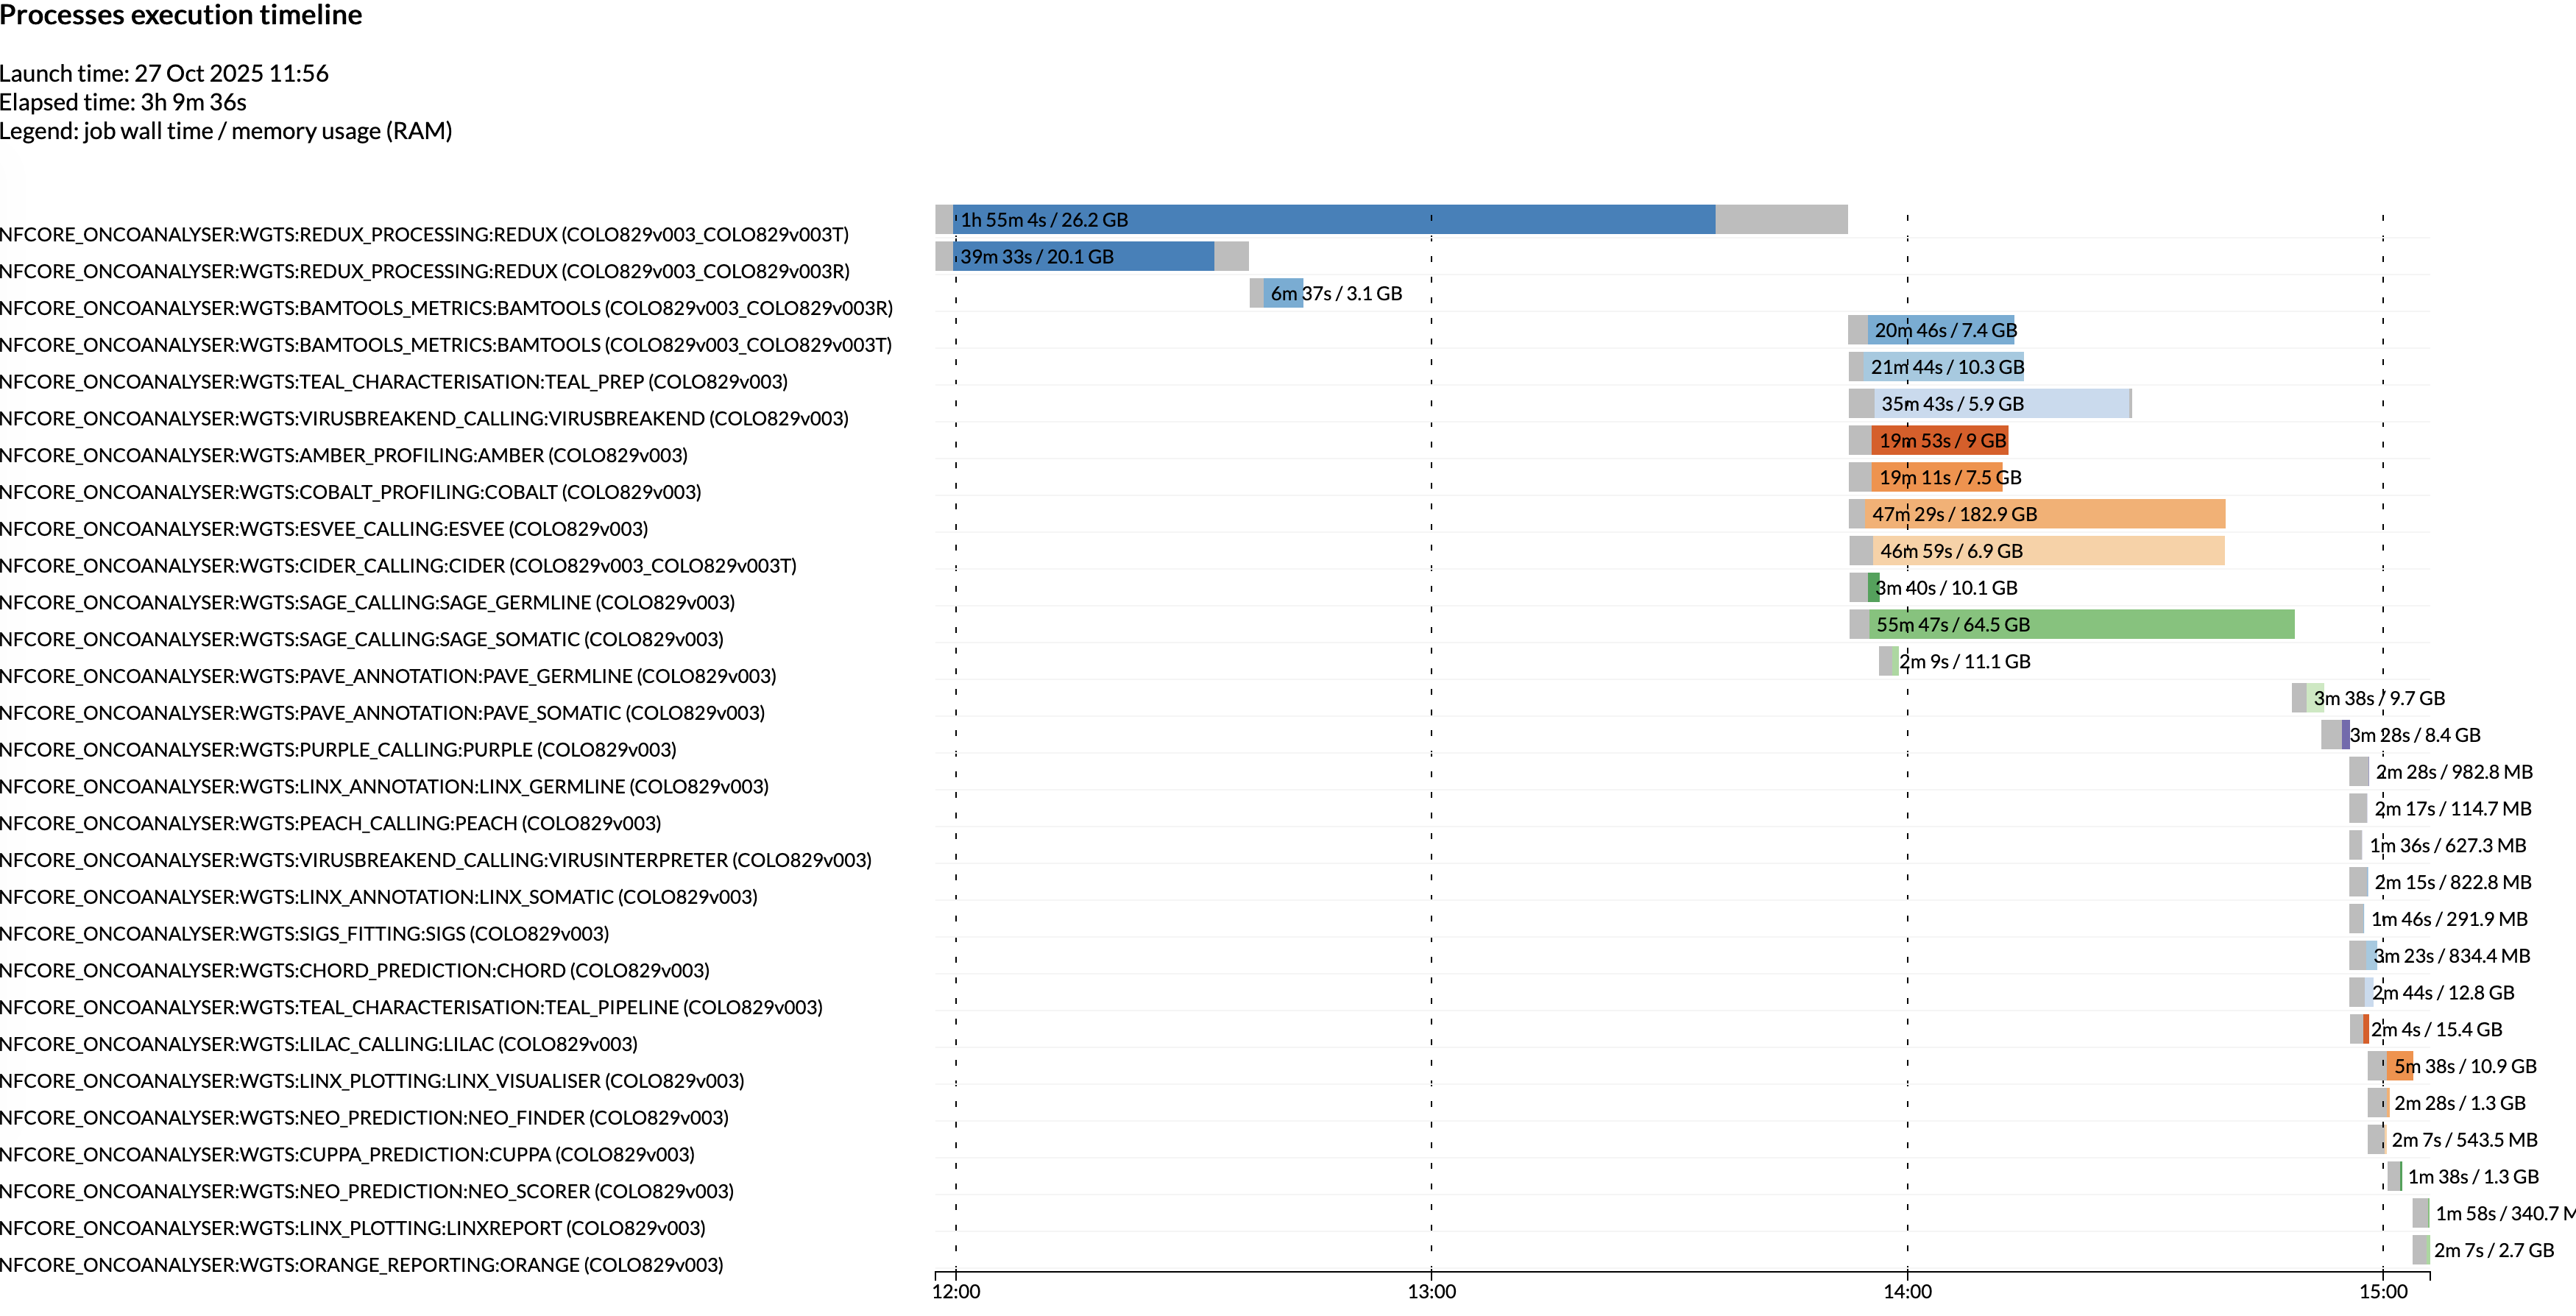Select the BAMTOOLS 6m 37s bar
The height and width of the screenshot is (1316, 2576).
pyautogui.click(x=1283, y=294)
